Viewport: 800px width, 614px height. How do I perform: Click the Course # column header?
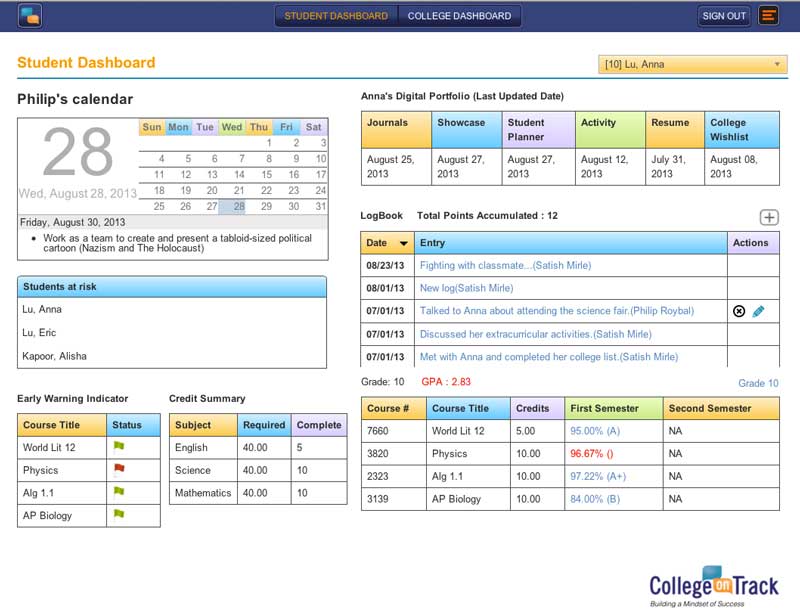tap(394, 408)
